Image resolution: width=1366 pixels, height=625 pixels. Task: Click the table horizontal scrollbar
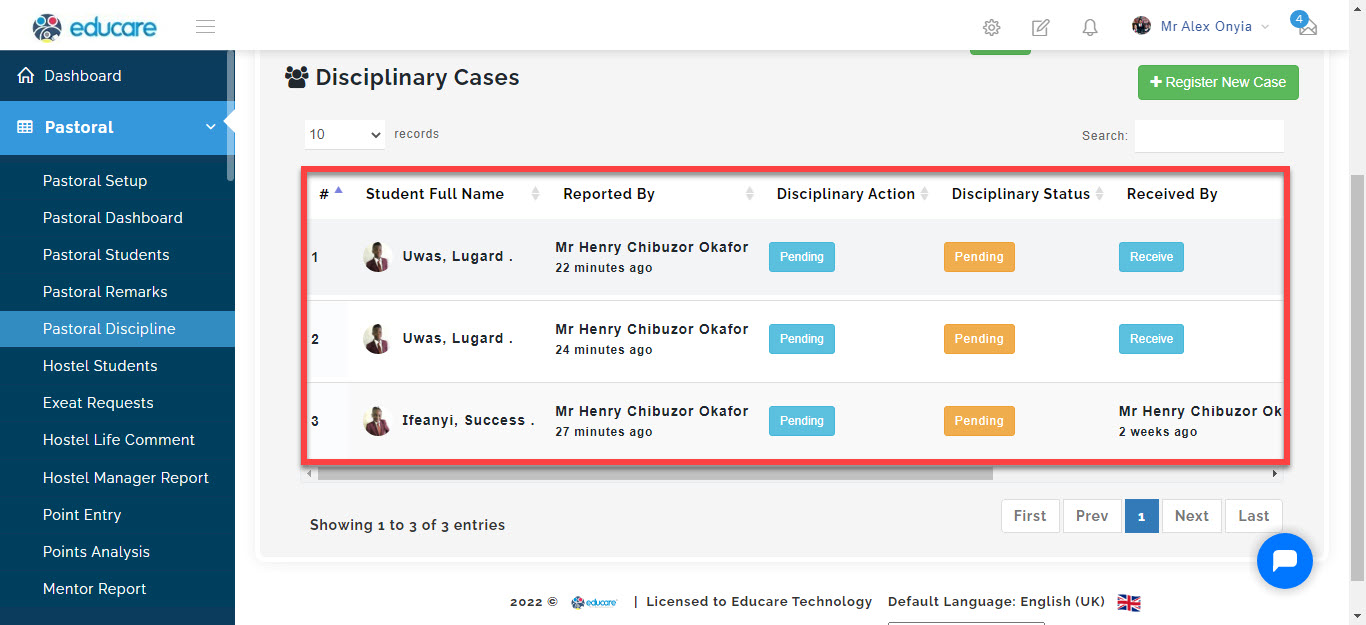[655, 473]
